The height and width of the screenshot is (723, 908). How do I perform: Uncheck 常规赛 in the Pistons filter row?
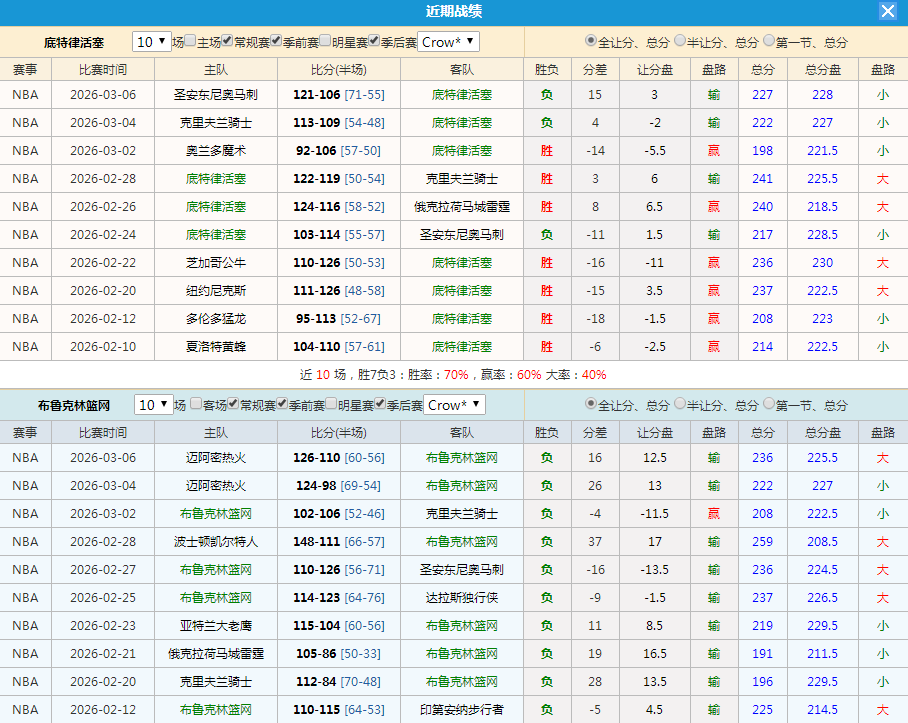coord(227,41)
